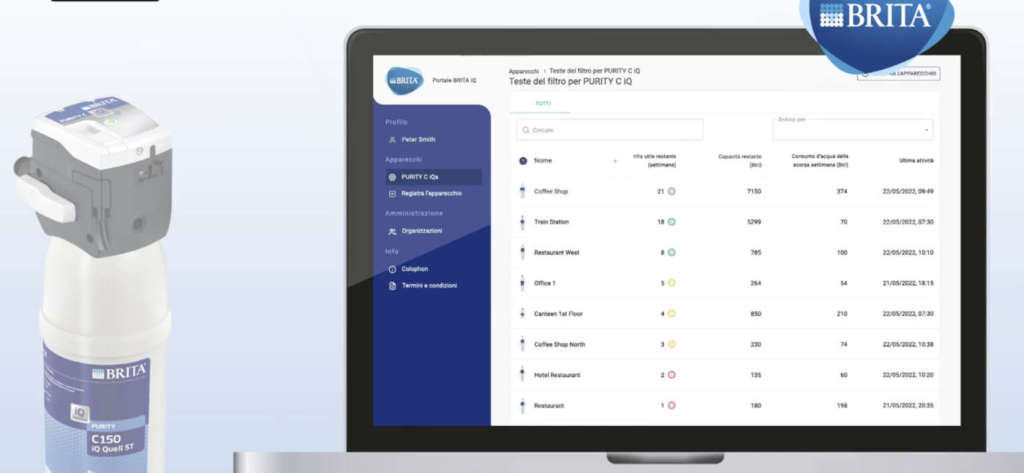
Task: Click the green status indicator next to 18 weeks
Action: pos(672,222)
